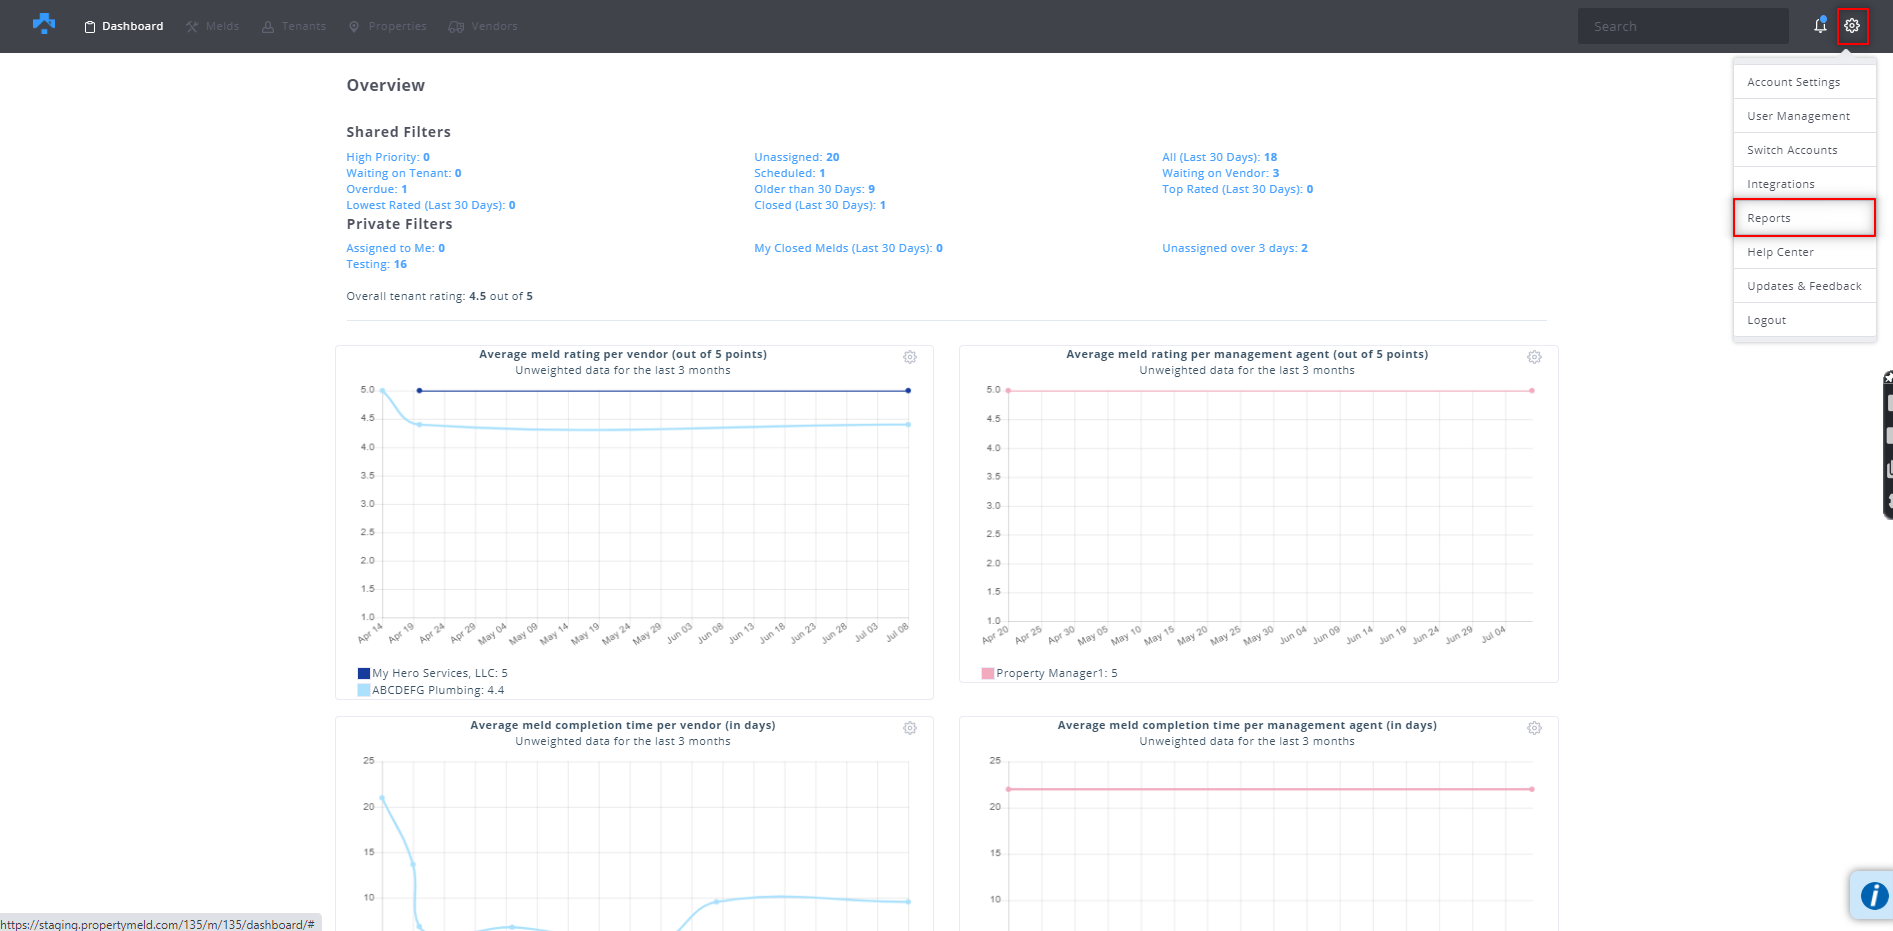The width and height of the screenshot is (1893, 931).
Task: Click the Property Meld logo icon
Action: point(43,24)
